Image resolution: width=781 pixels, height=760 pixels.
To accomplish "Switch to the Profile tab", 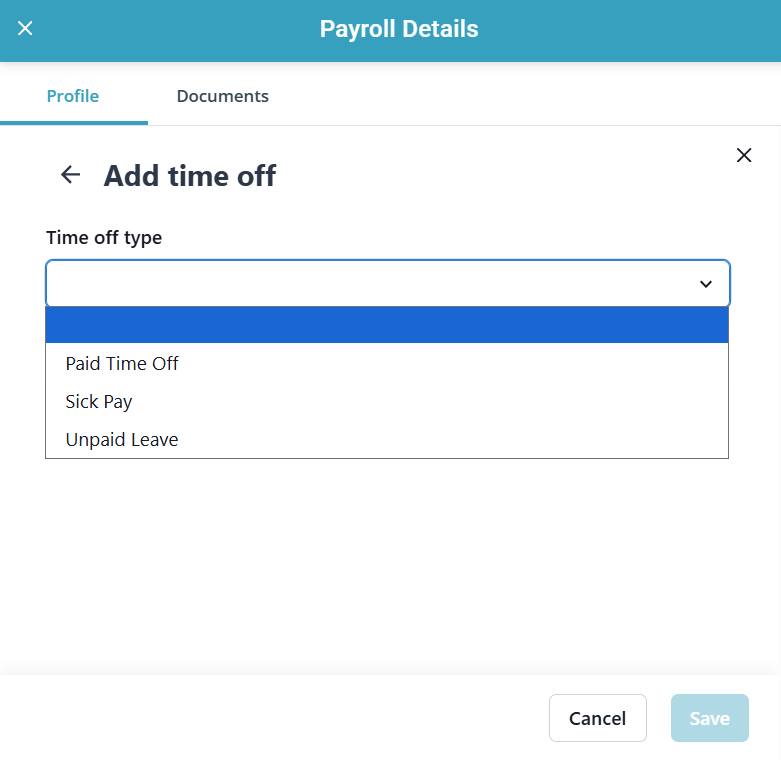I will coord(73,96).
